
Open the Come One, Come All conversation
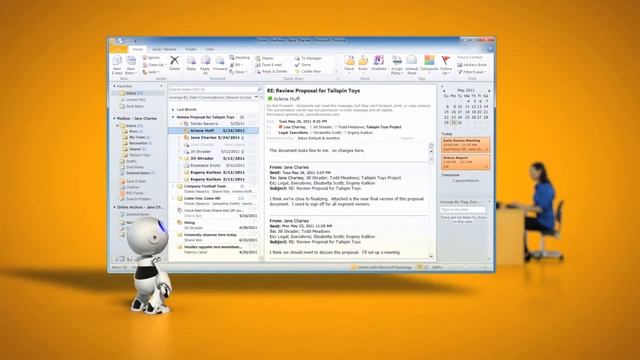(213, 200)
